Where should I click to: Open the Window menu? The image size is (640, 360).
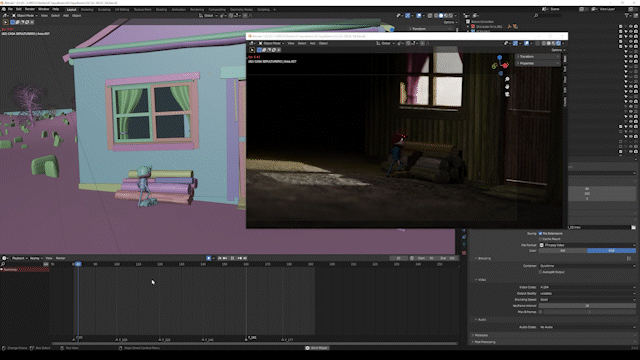44,9
